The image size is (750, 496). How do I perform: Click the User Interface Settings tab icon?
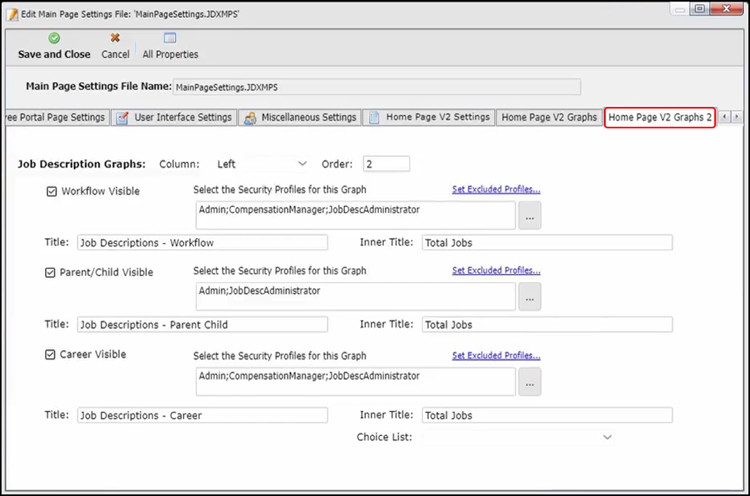click(123, 117)
